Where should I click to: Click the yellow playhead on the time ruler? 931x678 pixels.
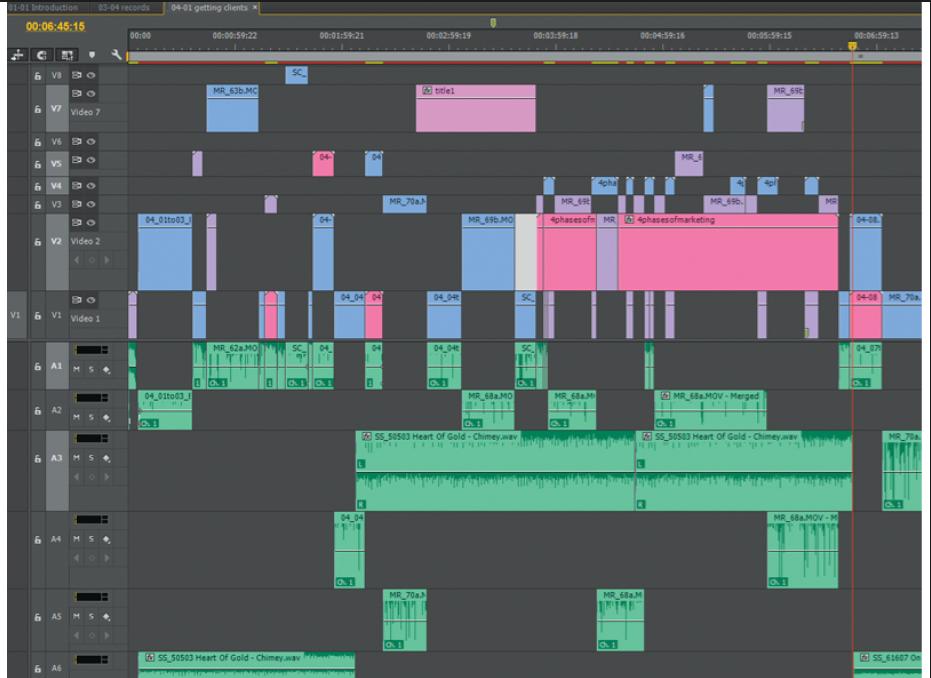tap(852, 46)
